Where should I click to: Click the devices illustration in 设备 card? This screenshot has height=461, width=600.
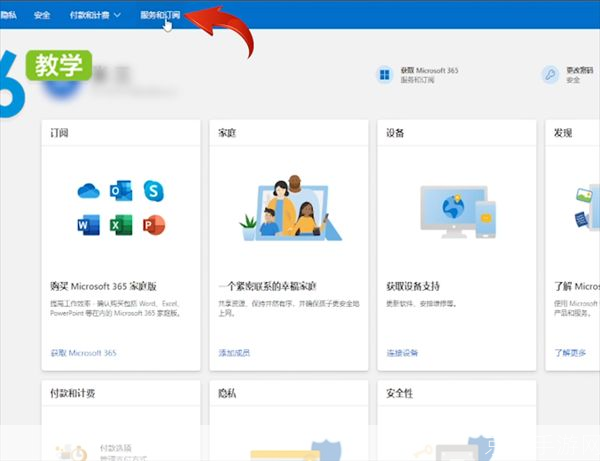point(458,212)
